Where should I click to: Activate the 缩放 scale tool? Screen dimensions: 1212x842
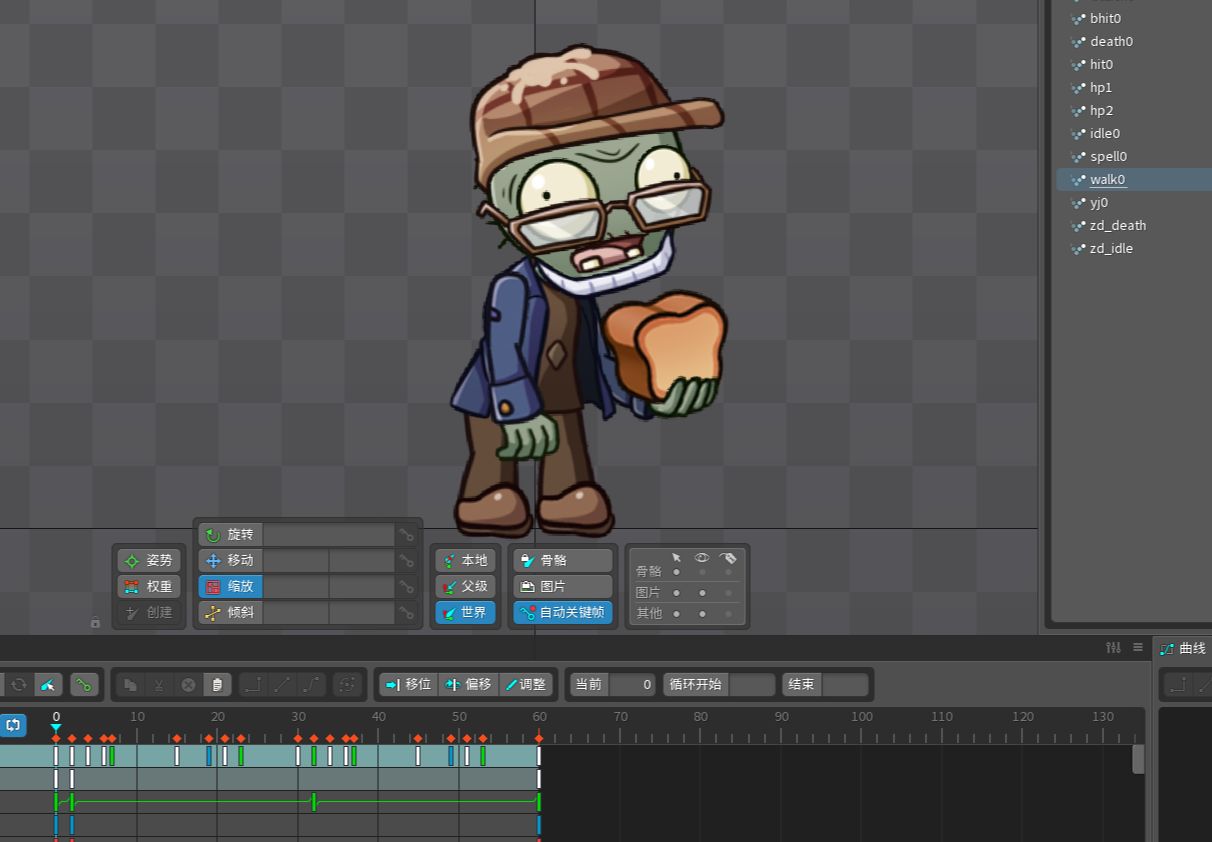[x=230, y=587]
